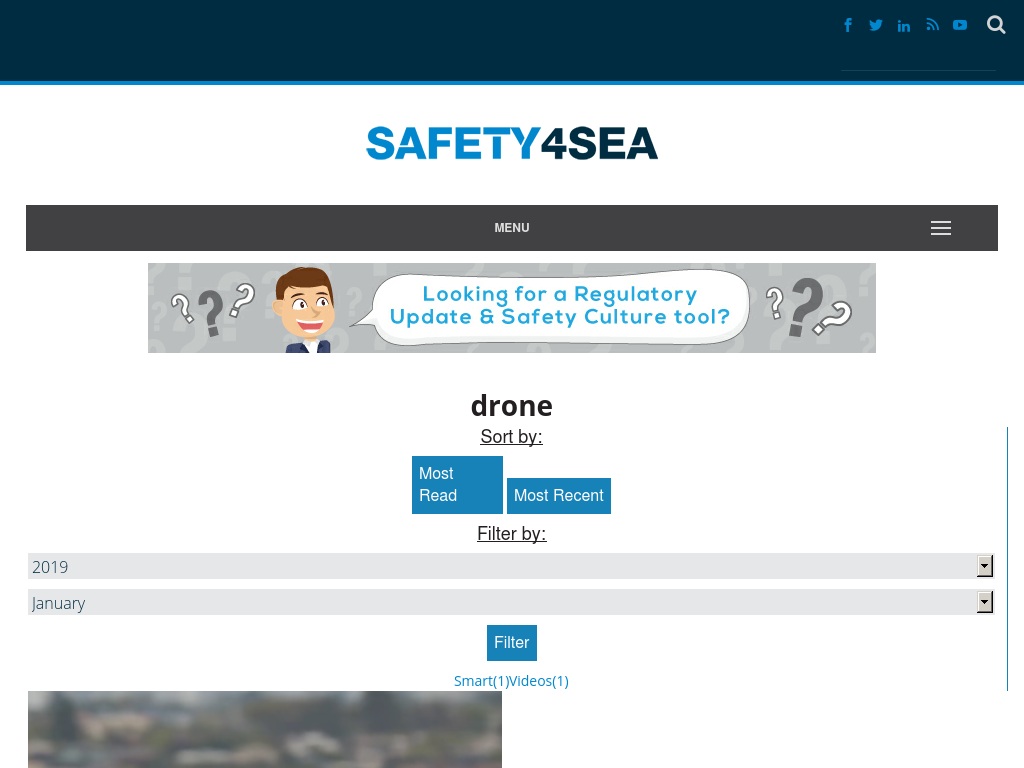Sort results by Most Recent
Screen dimensions: 1024x768
(x=559, y=496)
